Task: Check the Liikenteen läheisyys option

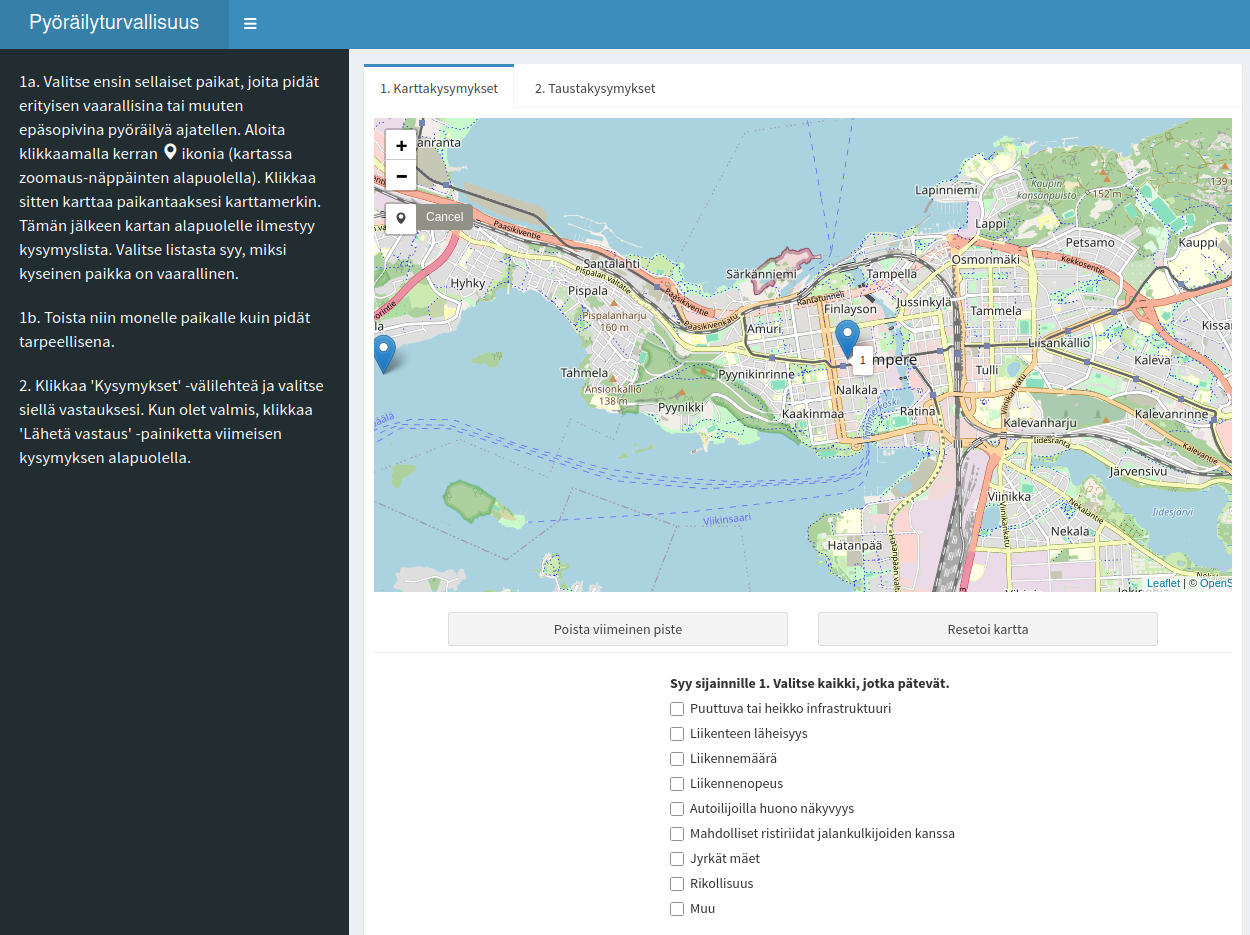Action: pyautogui.click(x=677, y=734)
